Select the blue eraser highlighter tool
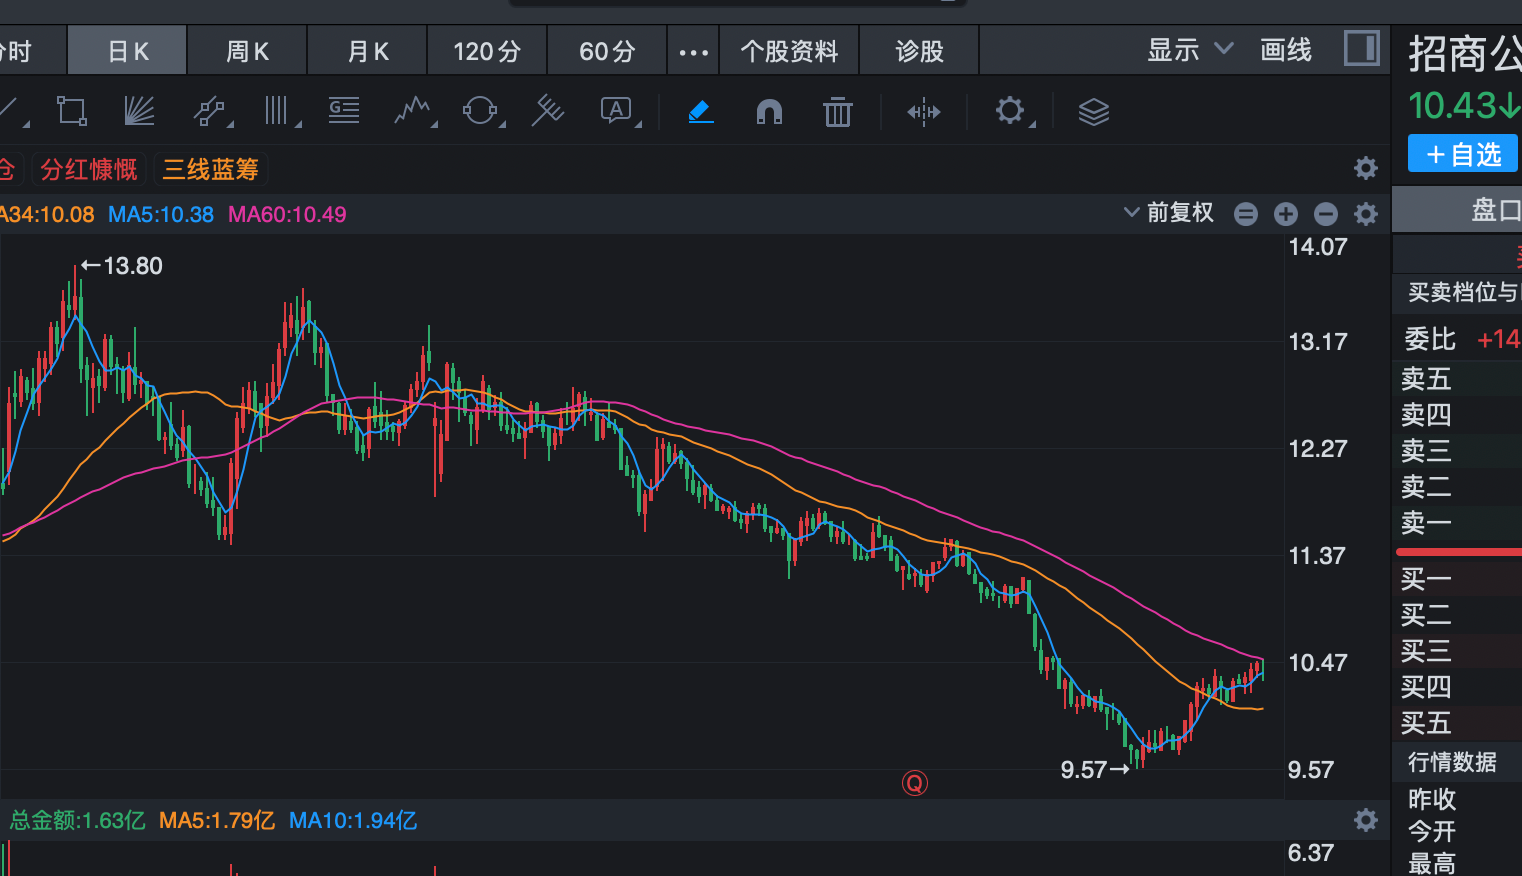1522x876 pixels. [x=701, y=111]
